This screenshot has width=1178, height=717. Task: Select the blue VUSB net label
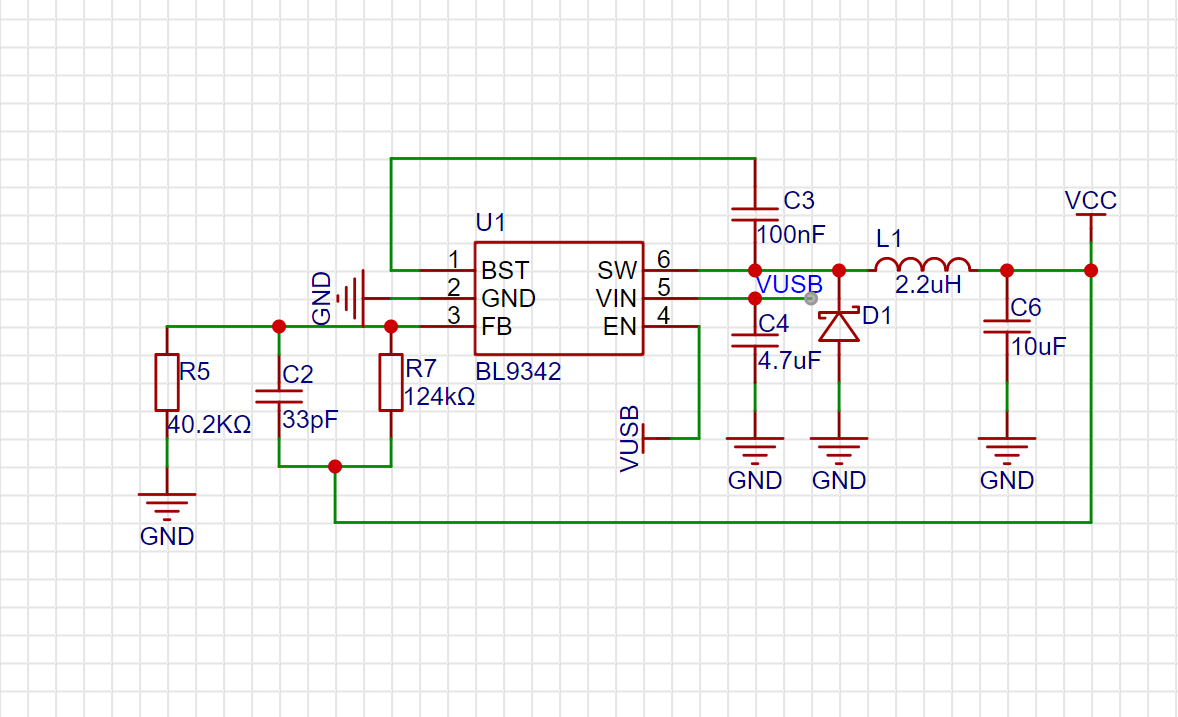pos(790,285)
